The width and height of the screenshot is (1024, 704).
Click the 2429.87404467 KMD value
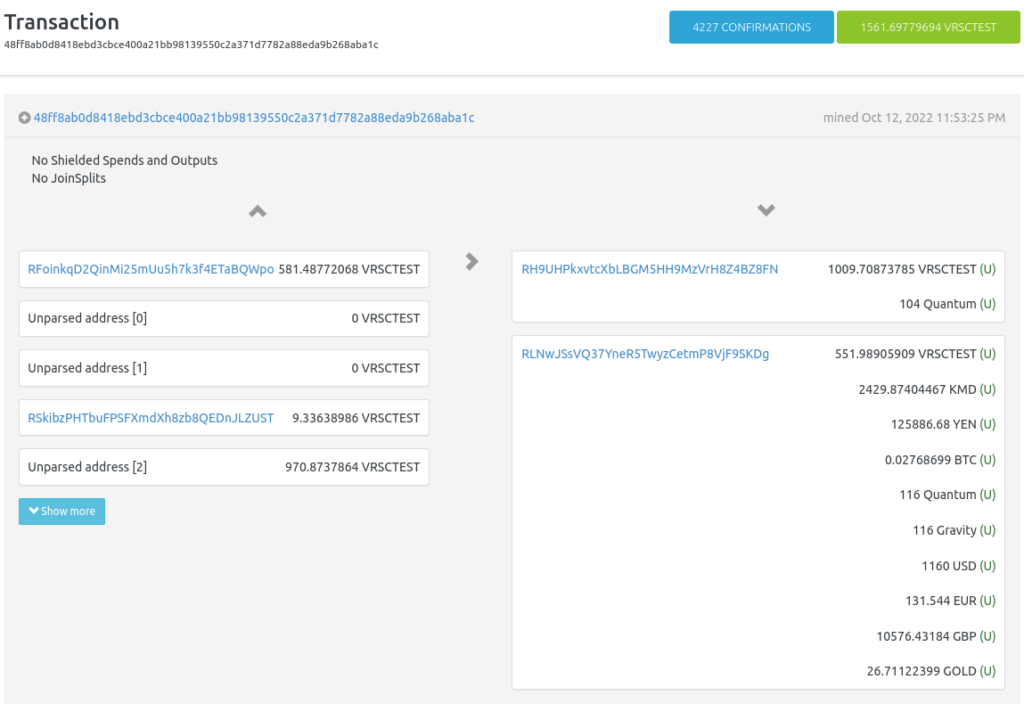click(x=918, y=389)
